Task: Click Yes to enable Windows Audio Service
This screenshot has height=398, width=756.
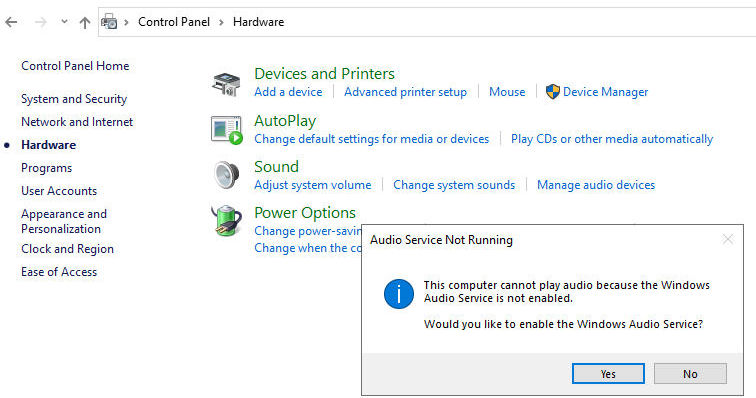Action: click(608, 373)
